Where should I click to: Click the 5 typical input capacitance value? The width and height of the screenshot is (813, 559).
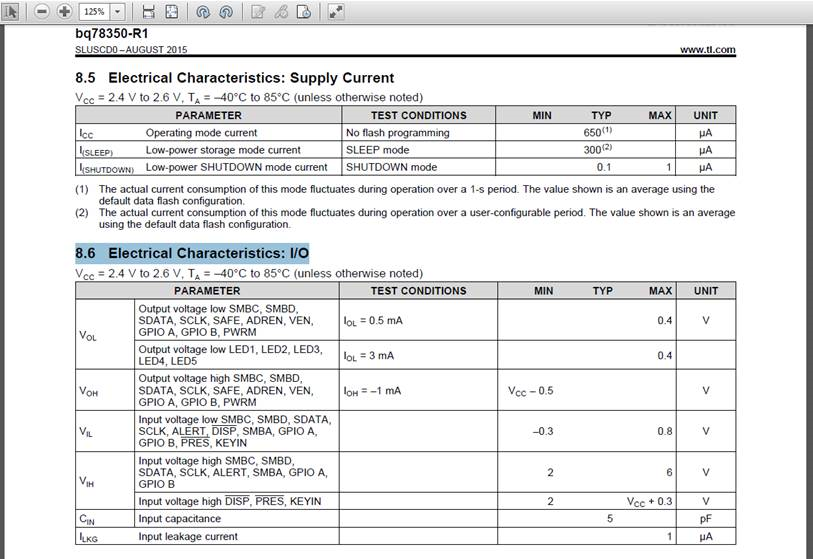pyautogui.click(x=610, y=519)
